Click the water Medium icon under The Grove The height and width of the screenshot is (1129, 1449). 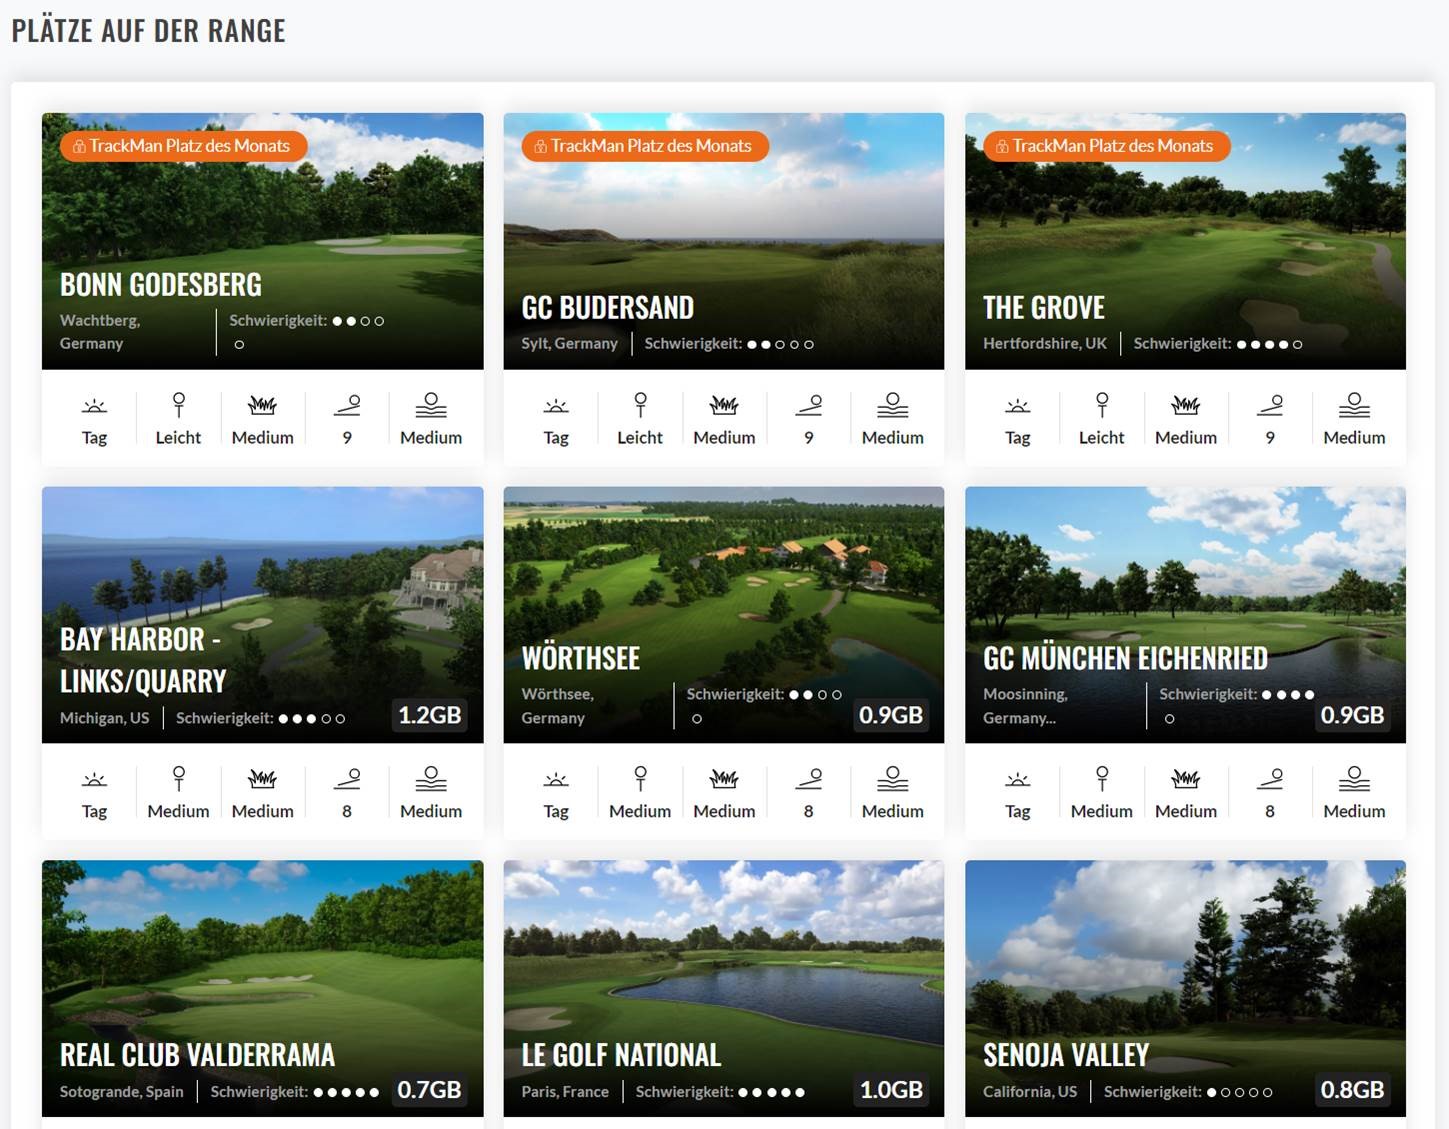(1354, 405)
